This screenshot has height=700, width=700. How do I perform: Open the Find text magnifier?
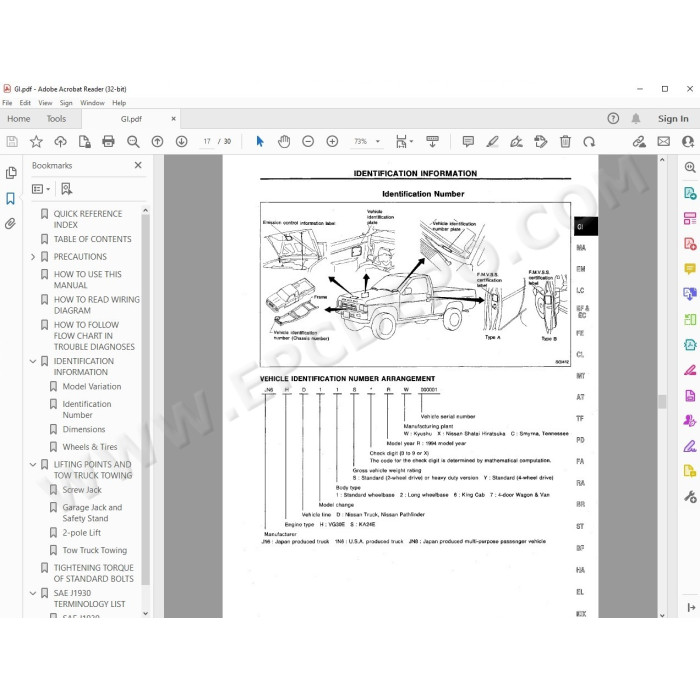[x=133, y=142]
